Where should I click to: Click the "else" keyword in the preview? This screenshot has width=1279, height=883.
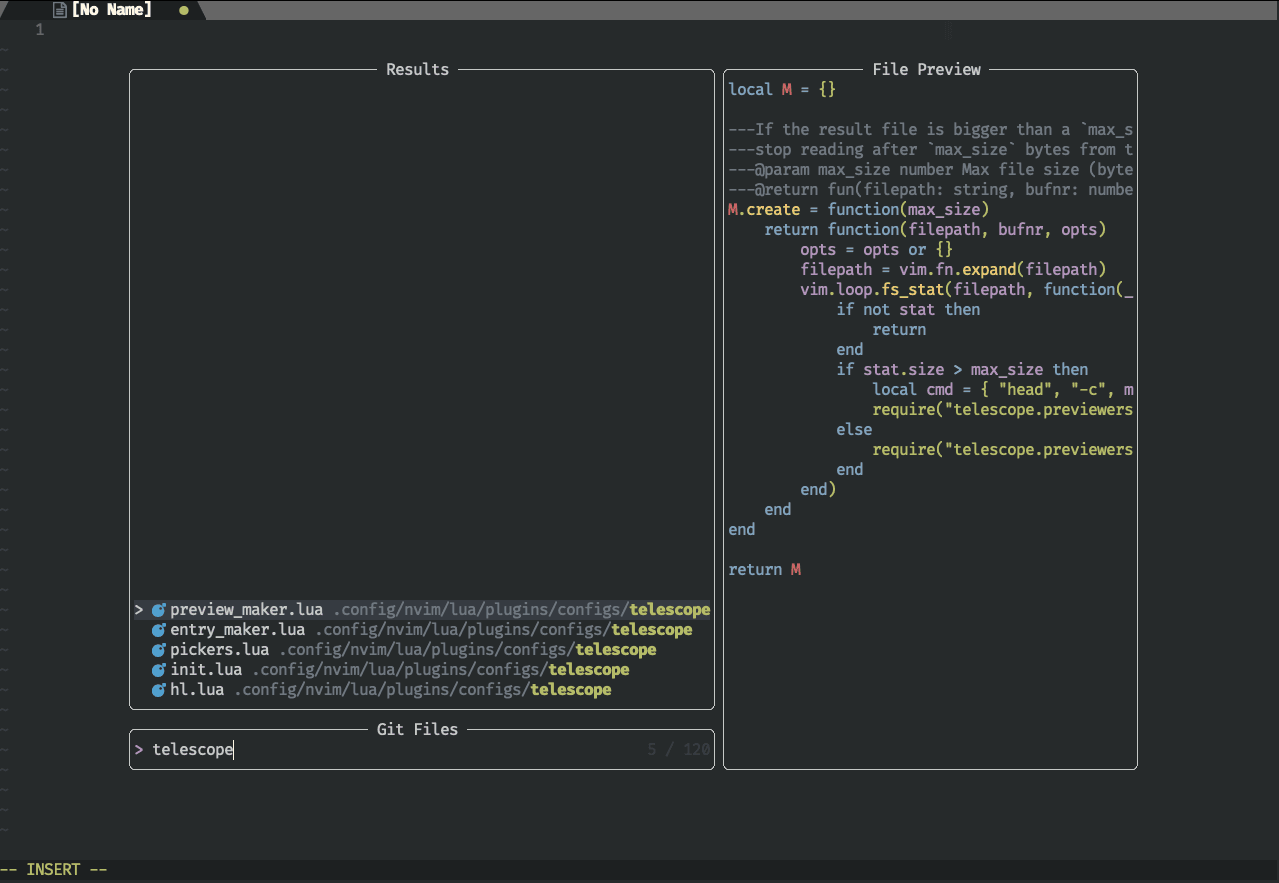854,430
